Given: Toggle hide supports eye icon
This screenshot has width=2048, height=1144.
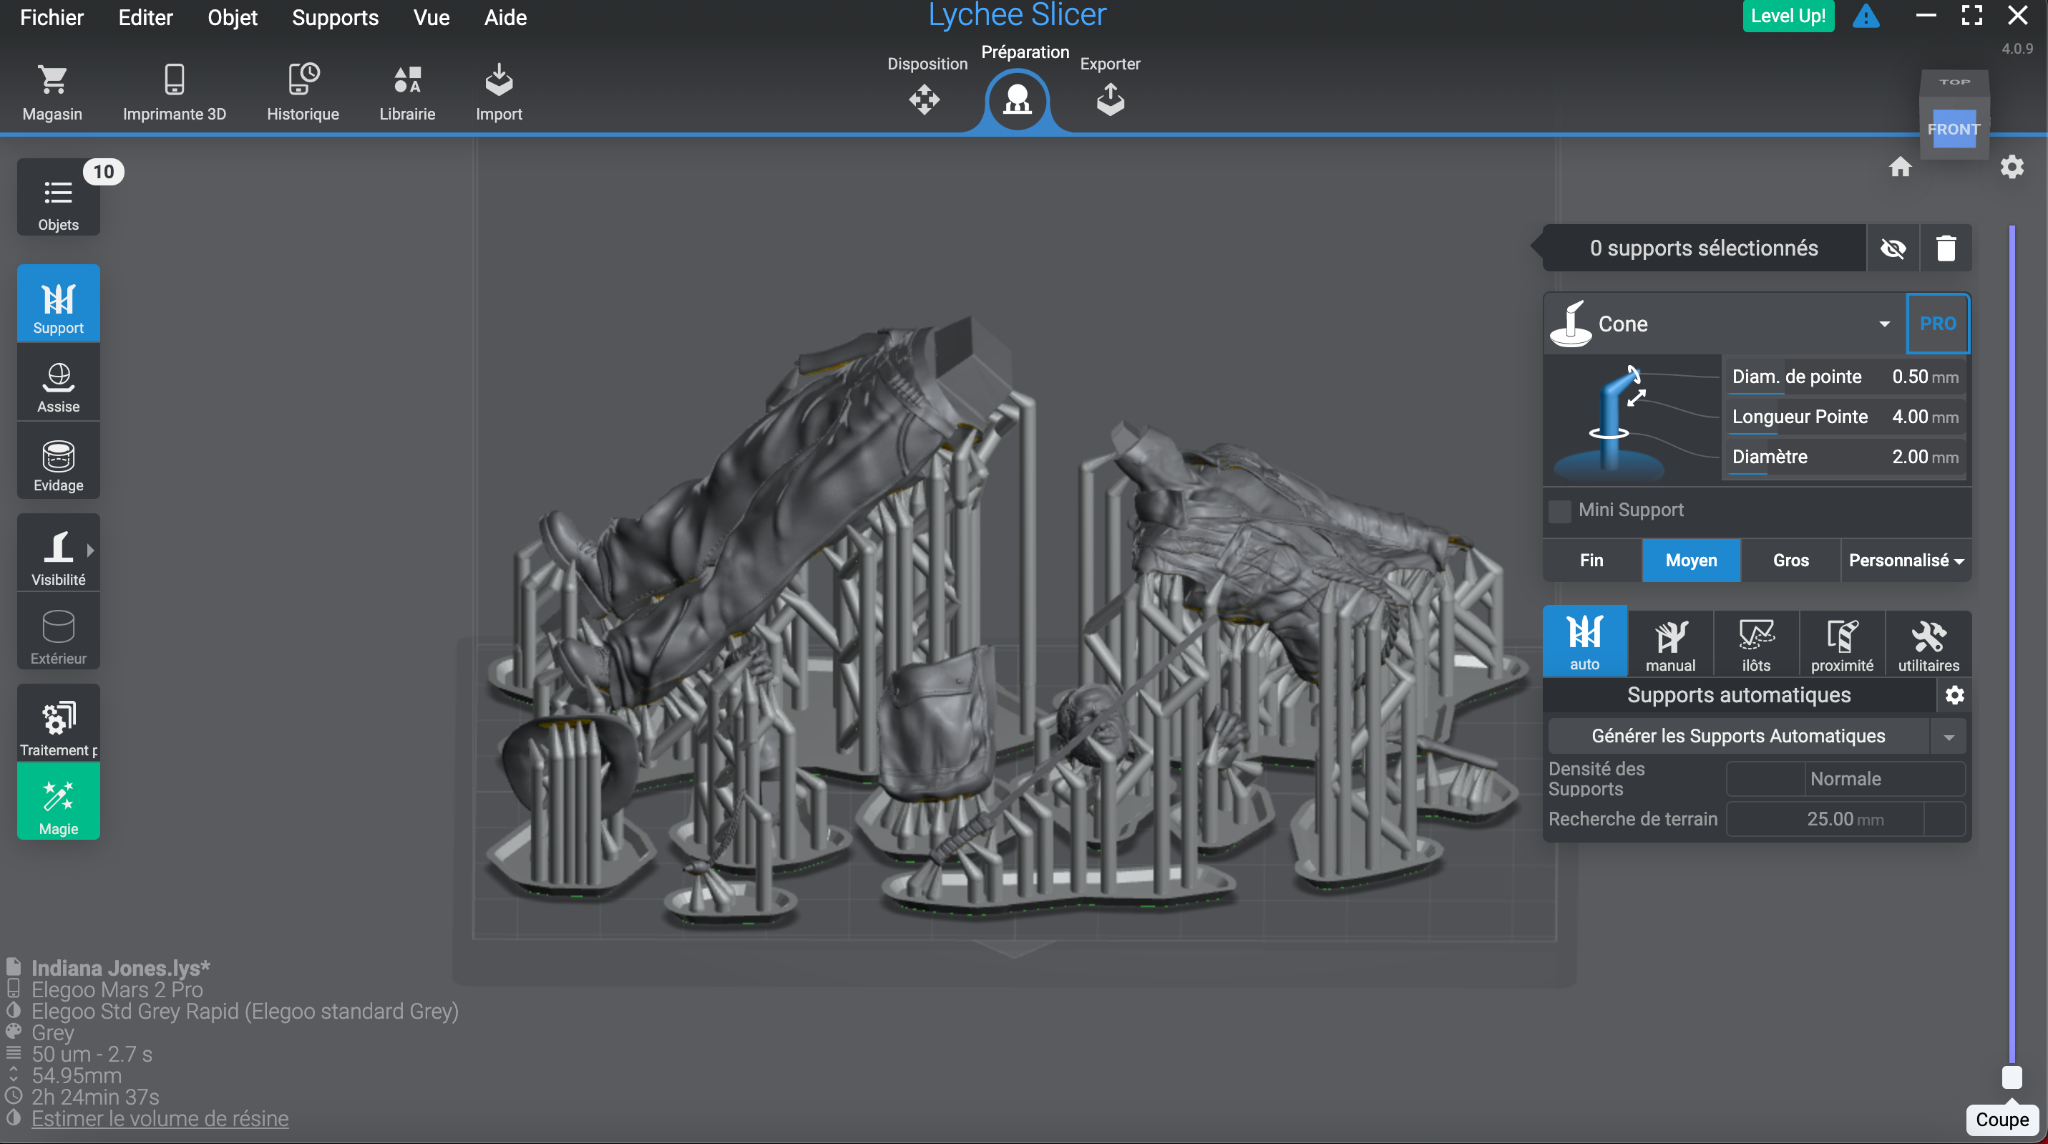Looking at the screenshot, I should pyautogui.click(x=1892, y=248).
